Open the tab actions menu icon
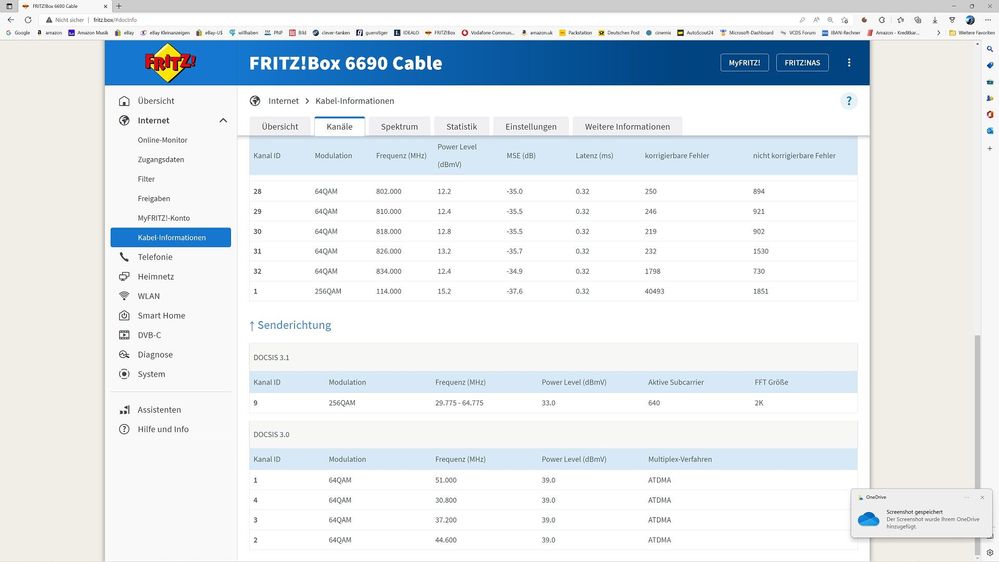 9,6
